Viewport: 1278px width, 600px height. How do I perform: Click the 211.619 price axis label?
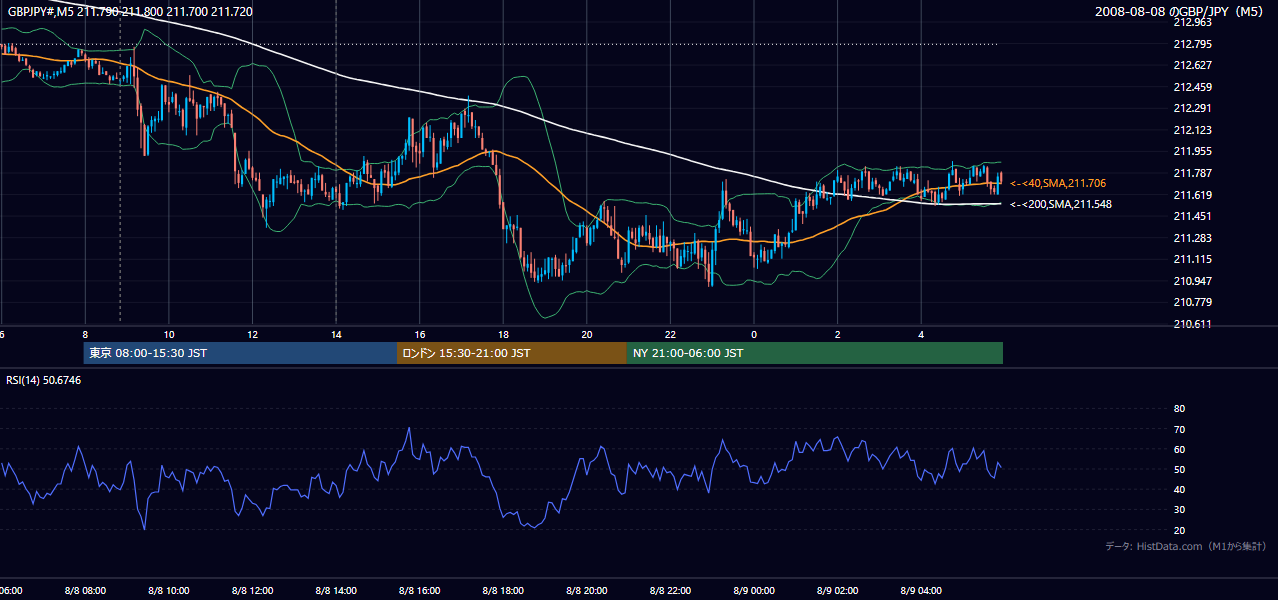(1192, 195)
